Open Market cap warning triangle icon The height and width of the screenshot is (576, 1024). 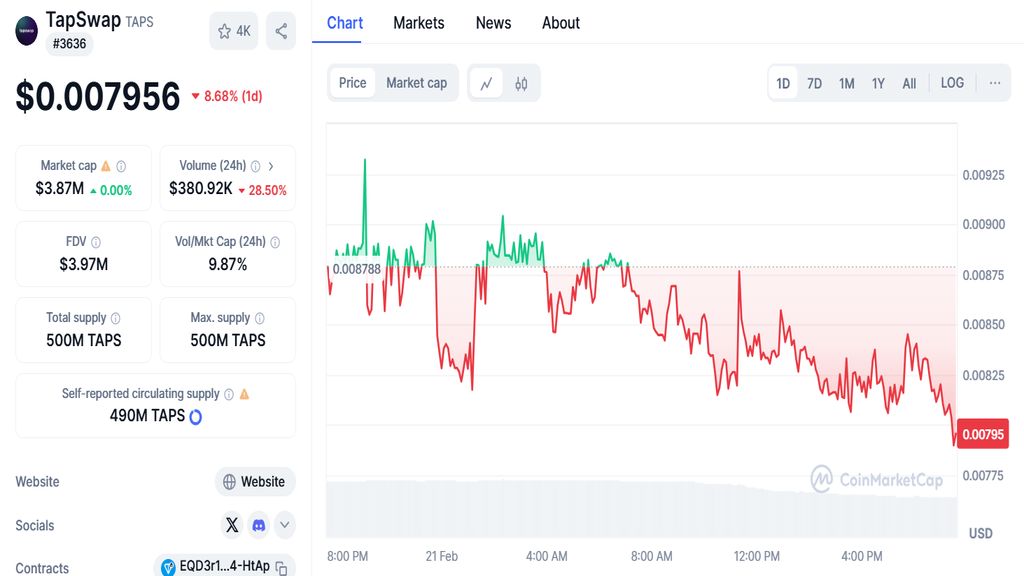click(x=106, y=166)
